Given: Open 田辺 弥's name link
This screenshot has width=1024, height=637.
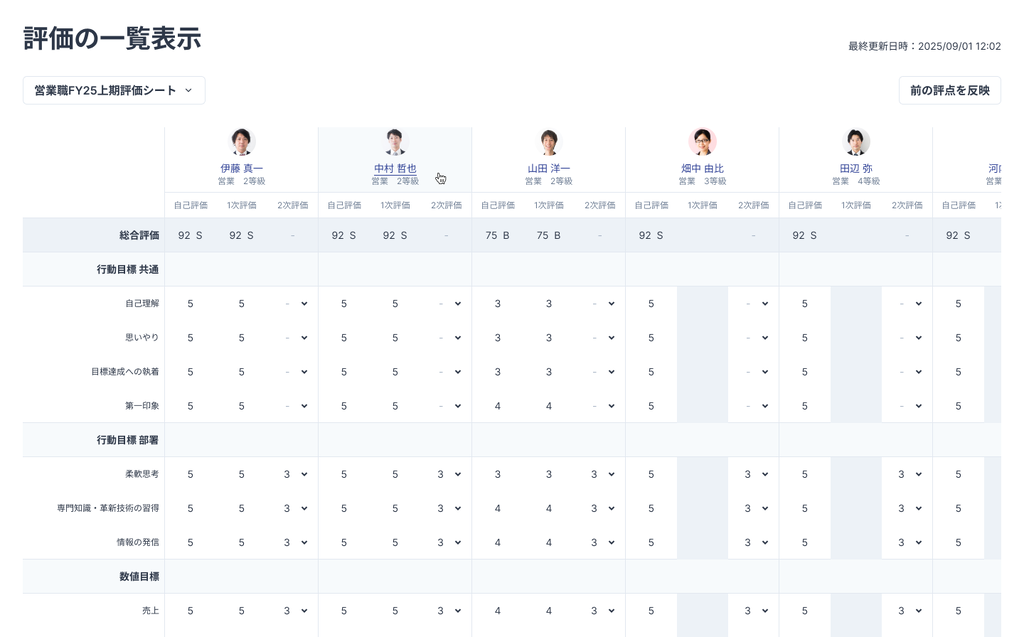Looking at the screenshot, I should 855,169.
